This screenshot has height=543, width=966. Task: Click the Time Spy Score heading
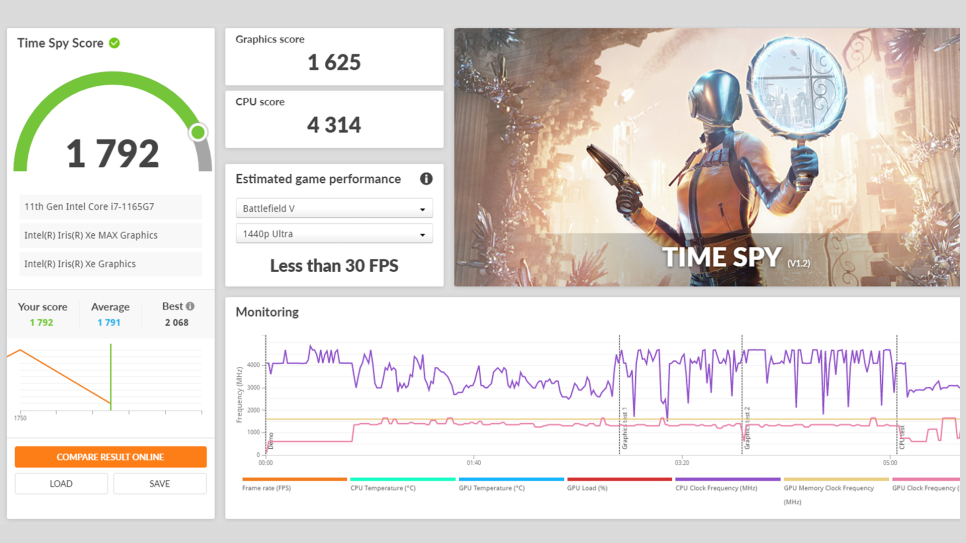tap(60, 43)
